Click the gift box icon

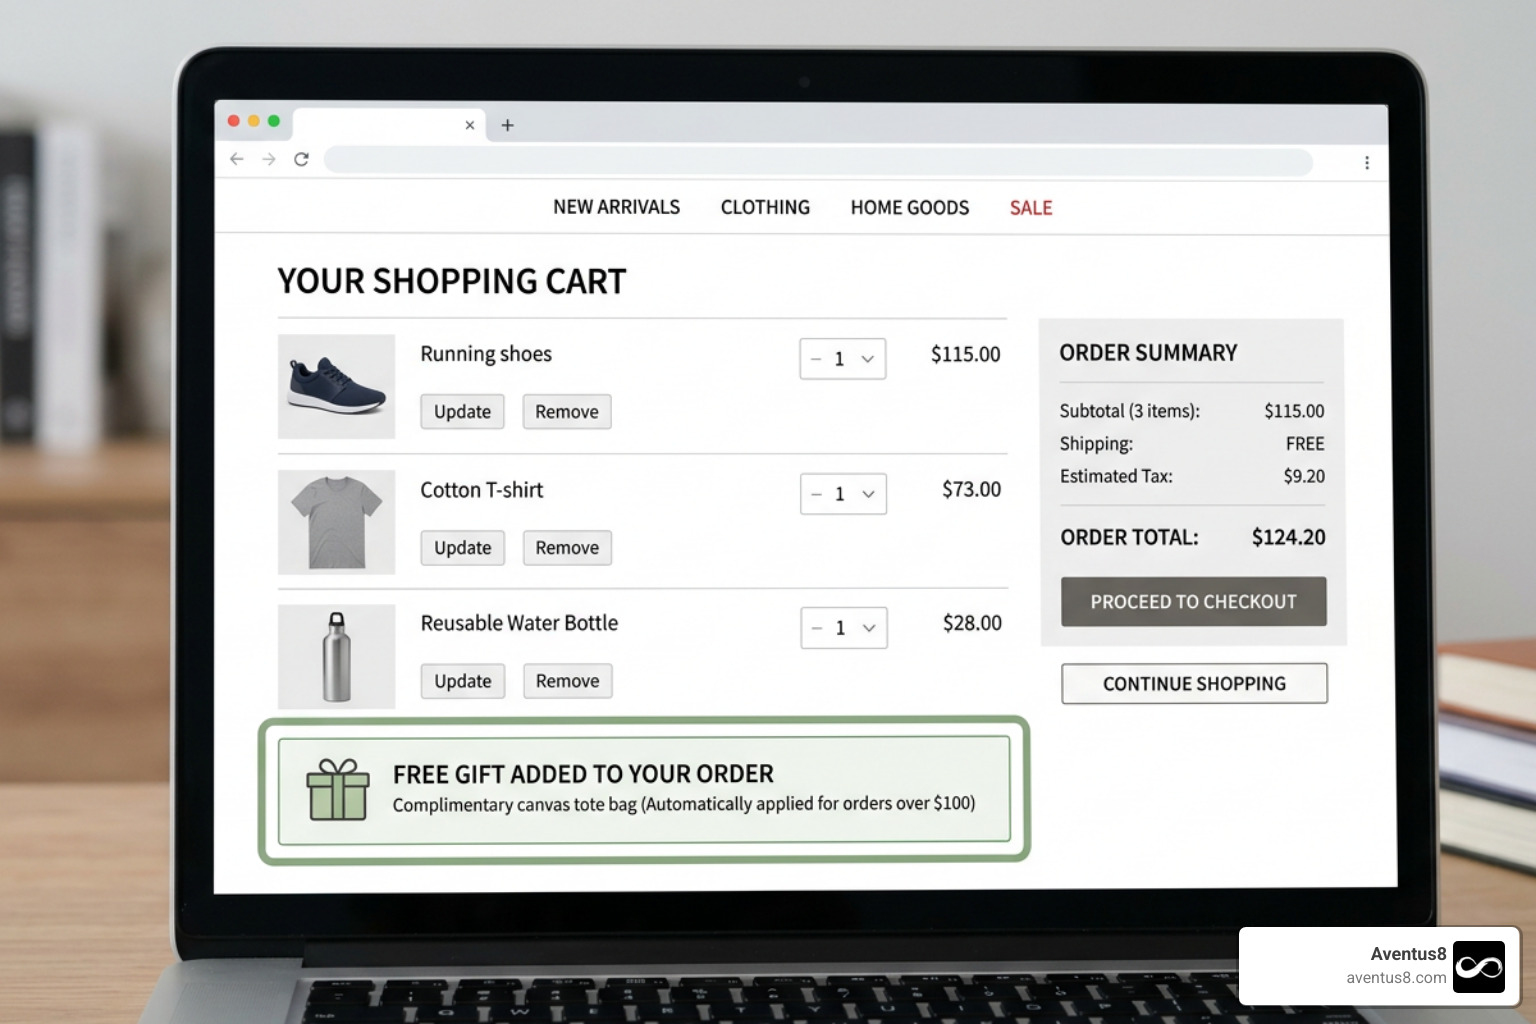pos(338,790)
